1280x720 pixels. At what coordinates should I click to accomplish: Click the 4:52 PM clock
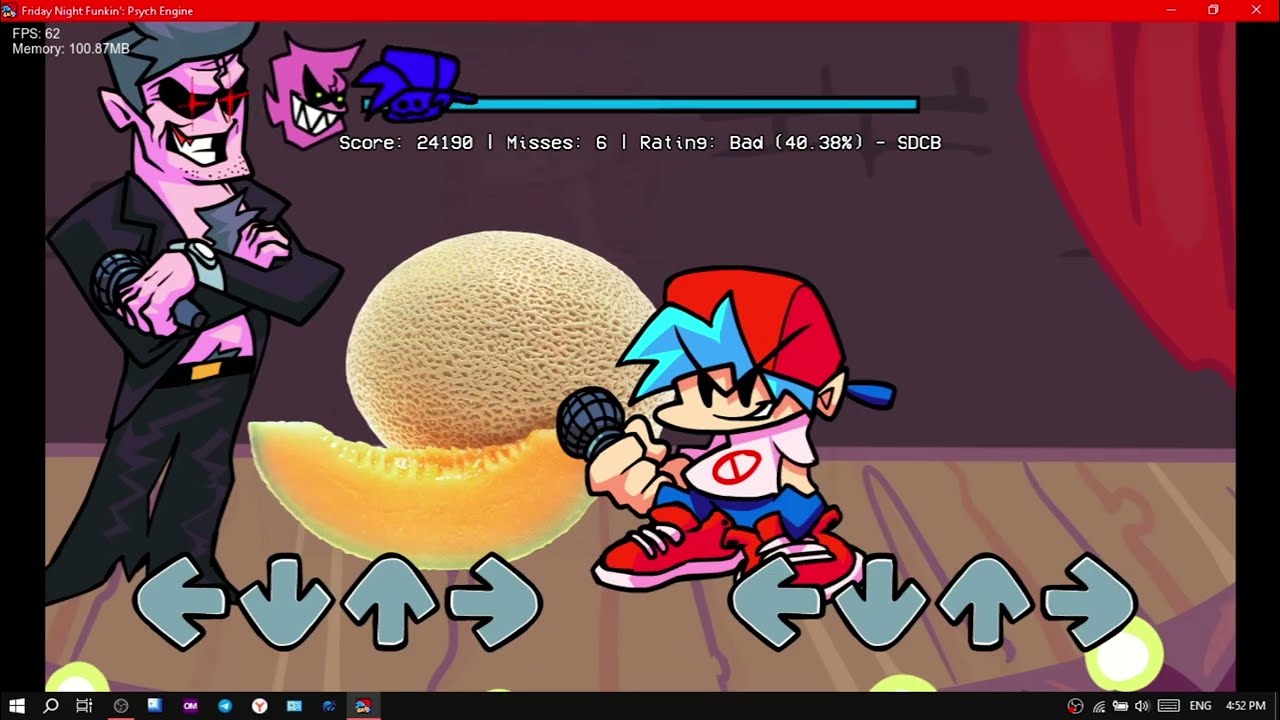click(1245, 706)
